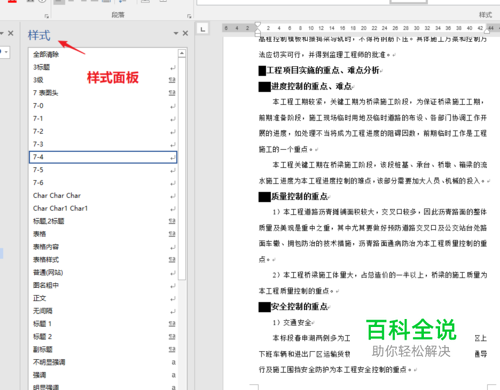Apply the 3标题 style
The image size is (500, 390).
(x=103, y=67)
